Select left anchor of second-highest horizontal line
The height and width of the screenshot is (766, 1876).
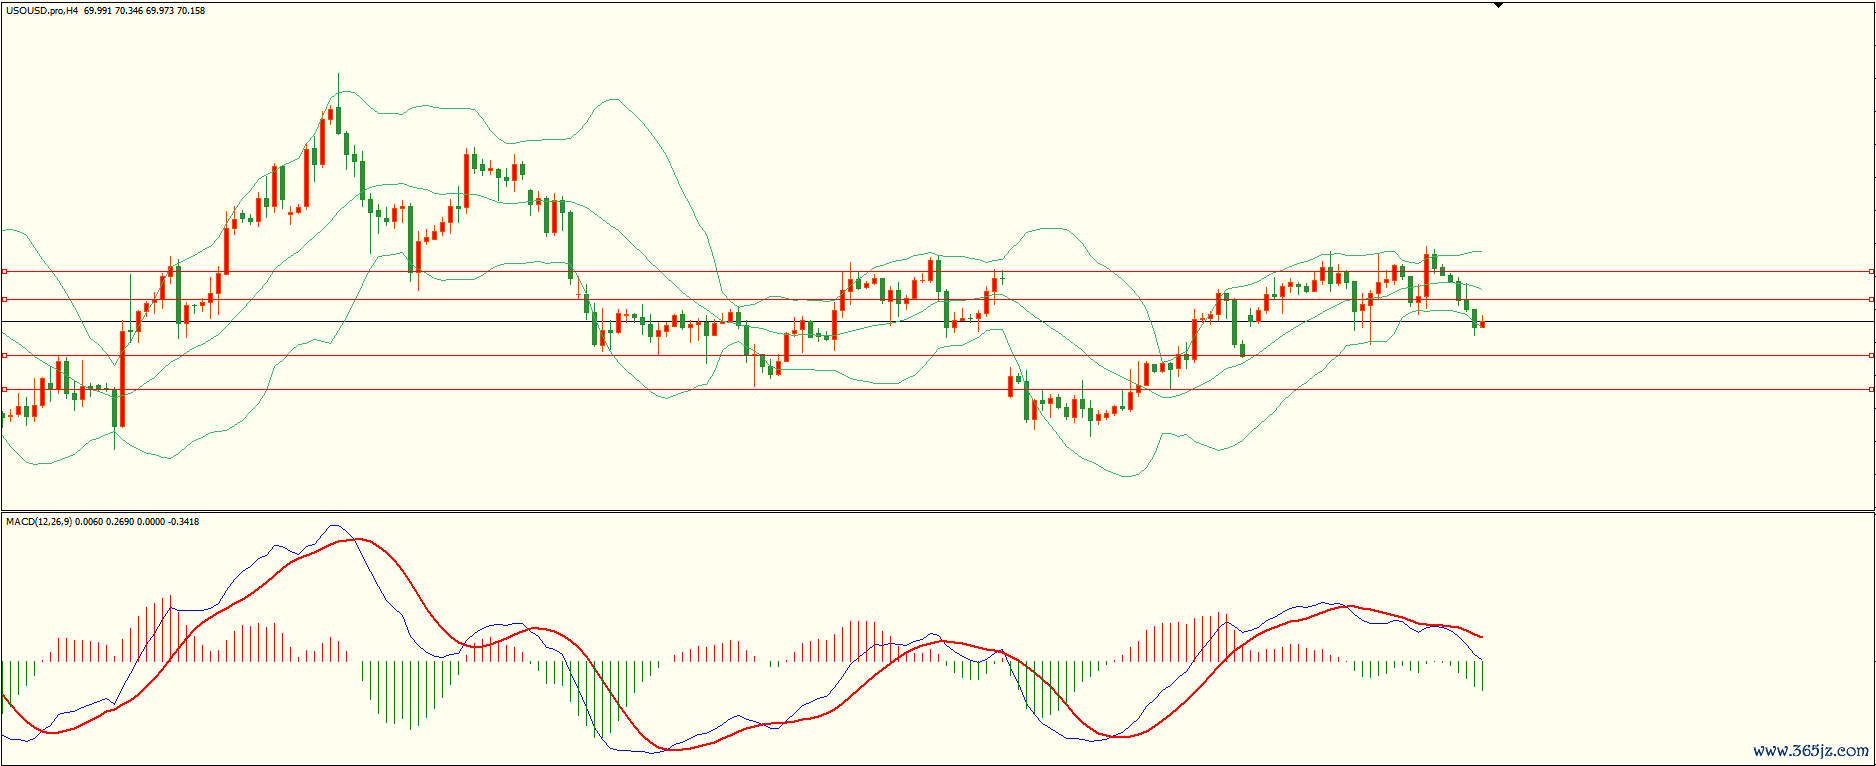coord(4,299)
